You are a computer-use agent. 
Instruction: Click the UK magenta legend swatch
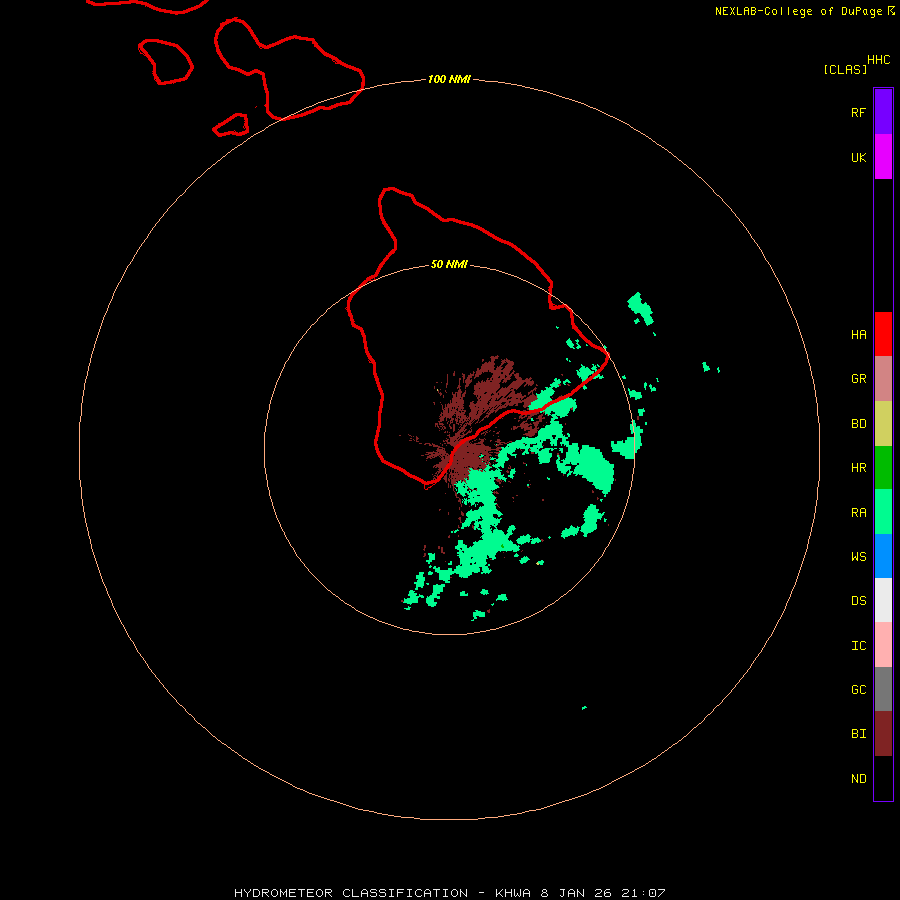883,157
